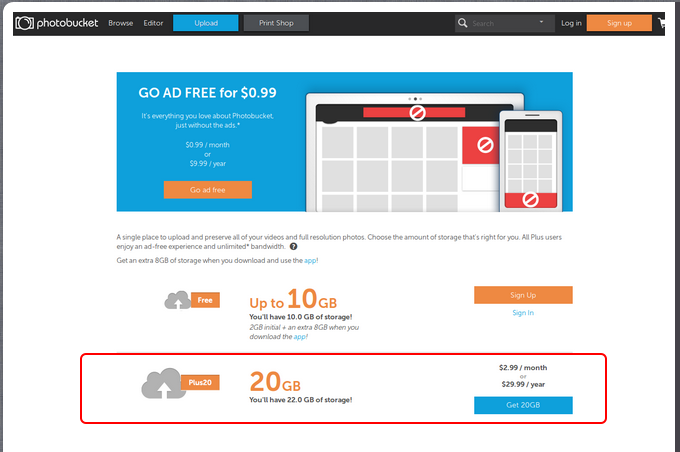Expand the search dropdown arrow
The image size is (680, 452).
541,22
